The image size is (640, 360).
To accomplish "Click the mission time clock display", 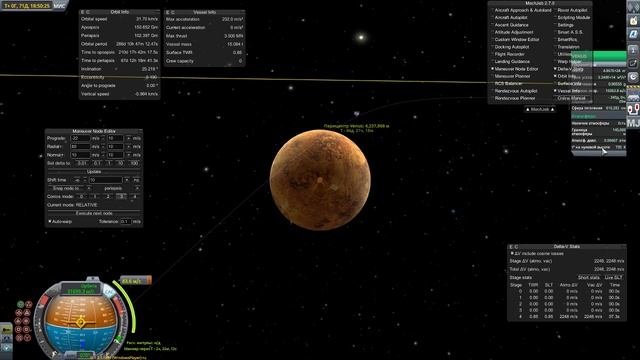I will click(x=27, y=6).
